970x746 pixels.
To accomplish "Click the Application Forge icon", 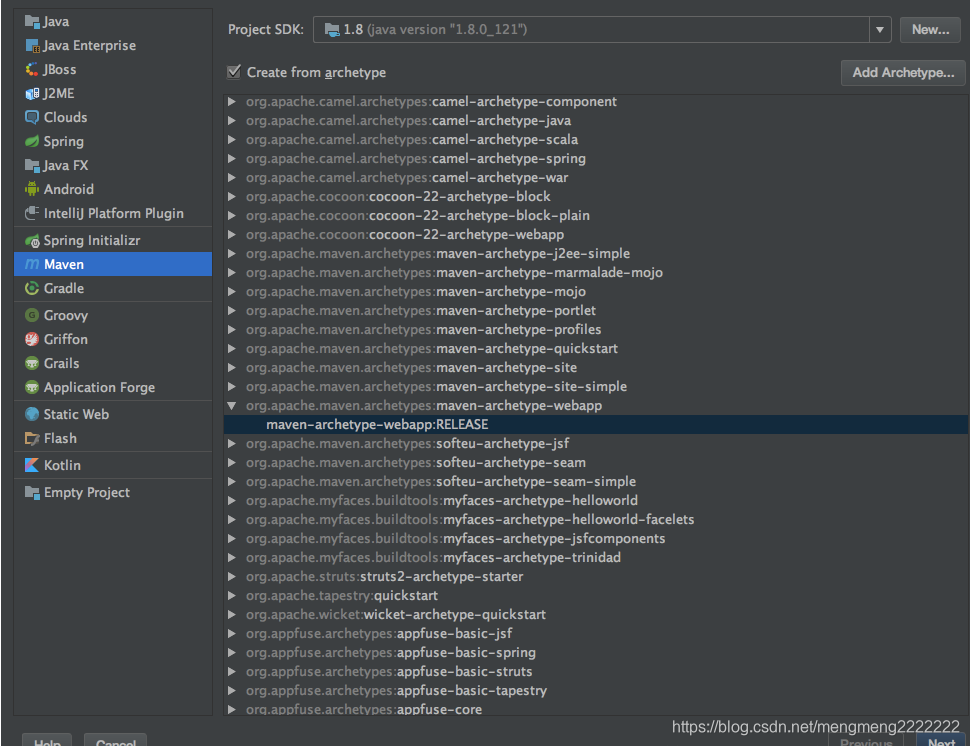I will click(x=32, y=388).
